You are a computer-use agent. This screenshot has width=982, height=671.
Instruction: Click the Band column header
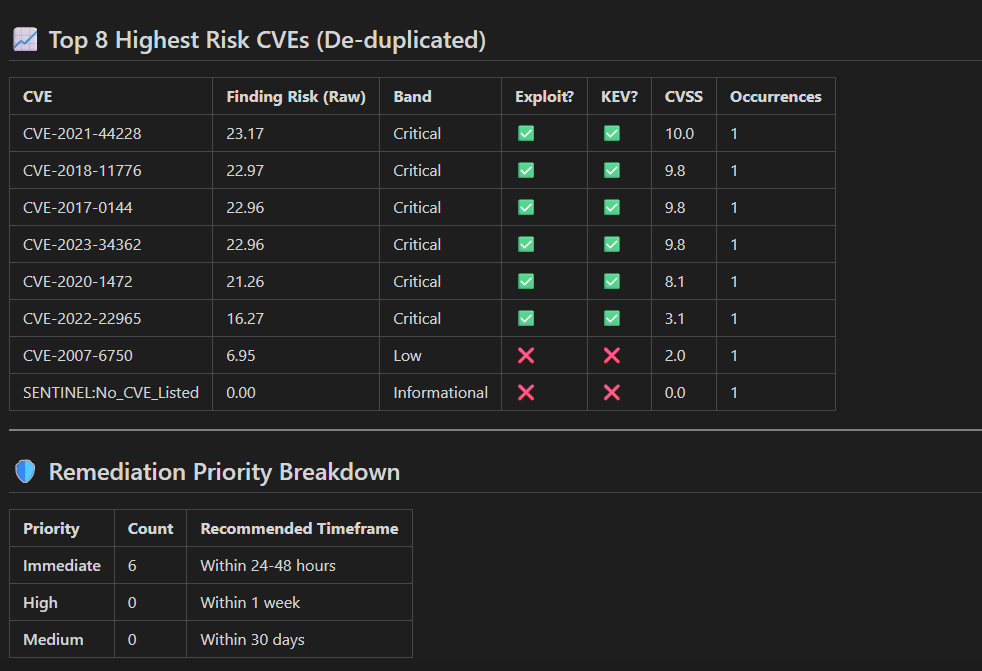pos(412,96)
